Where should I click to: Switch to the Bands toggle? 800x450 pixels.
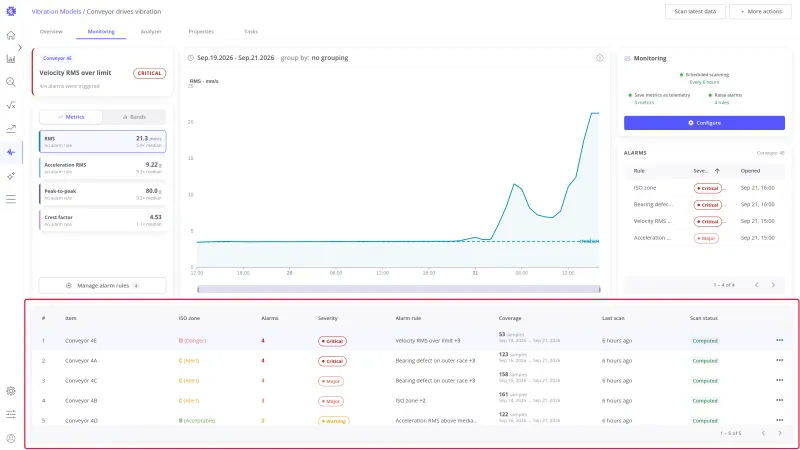pyautogui.click(x=134, y=117)
